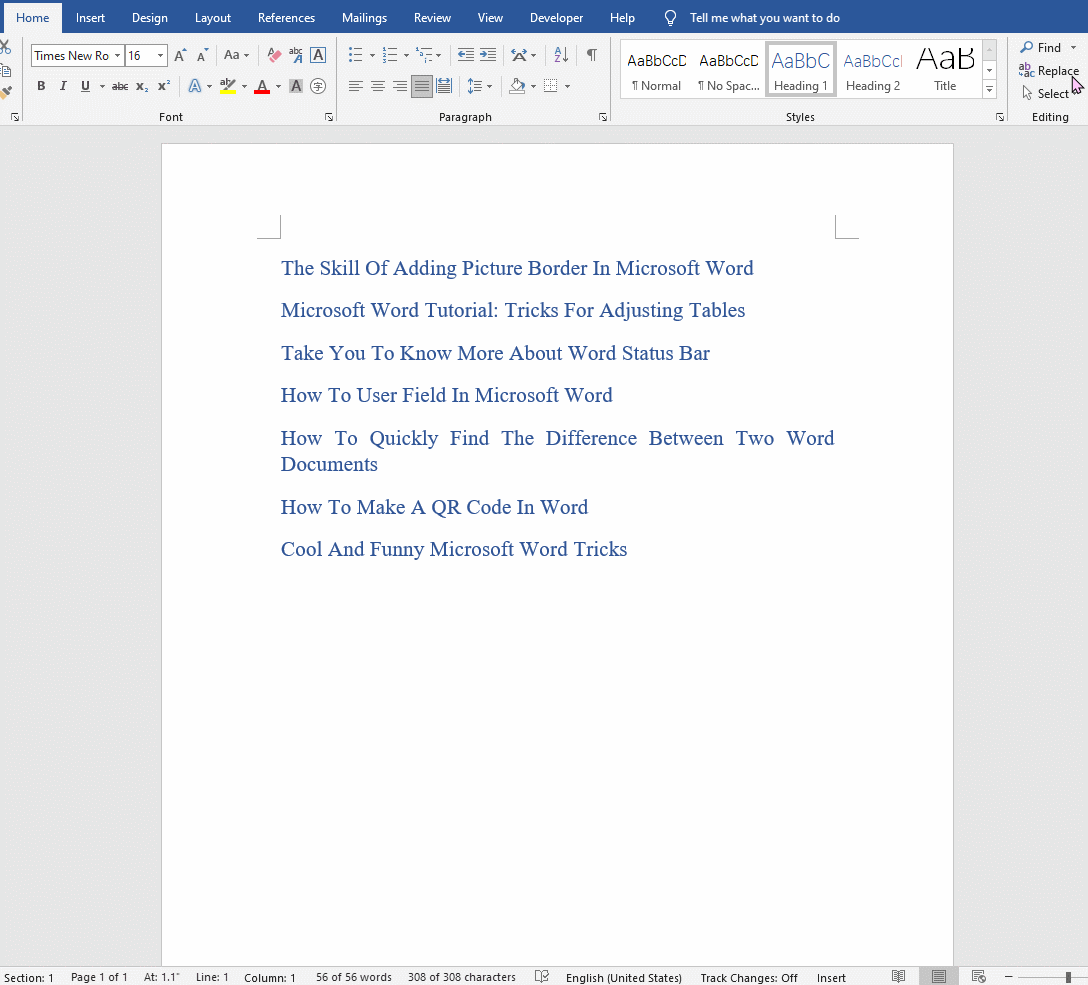Apply Text Effects and Typography
This screenshot has height=985, width=1088.
pyautogui.click(x=195, y=86)
